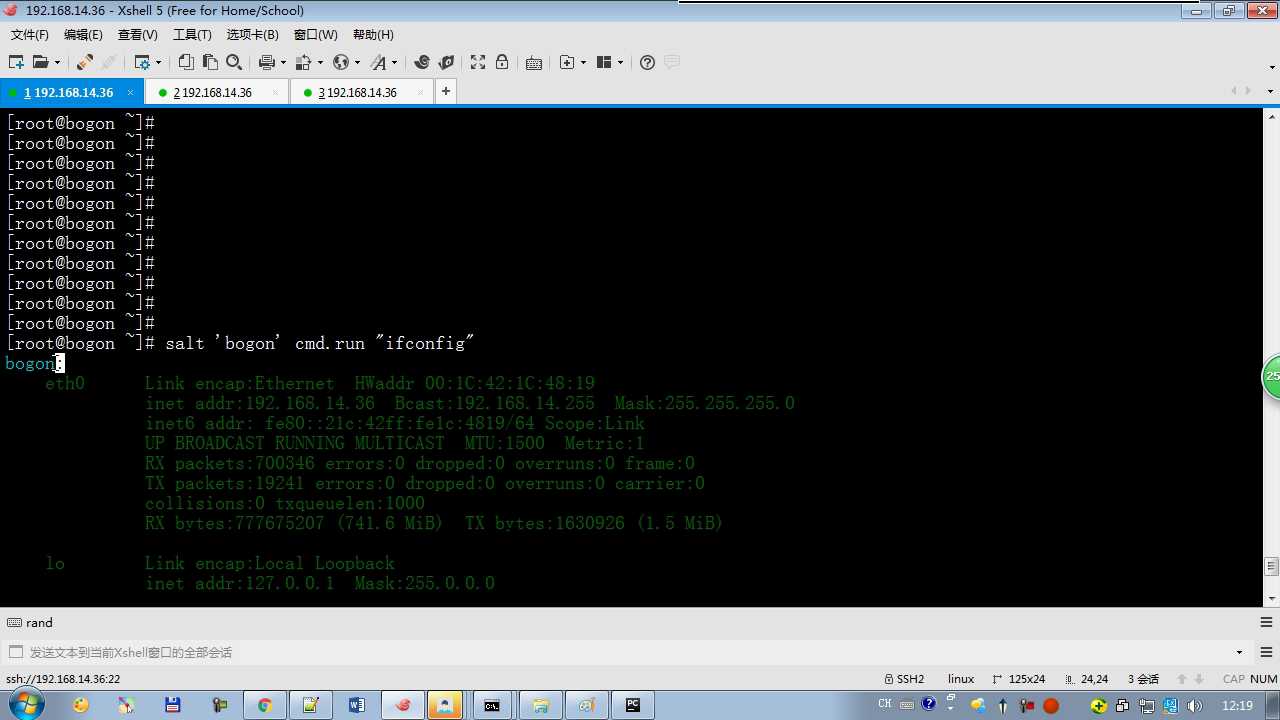Expand the font dropdown arrow
1280x720 pixels.
tap(395, 62)
